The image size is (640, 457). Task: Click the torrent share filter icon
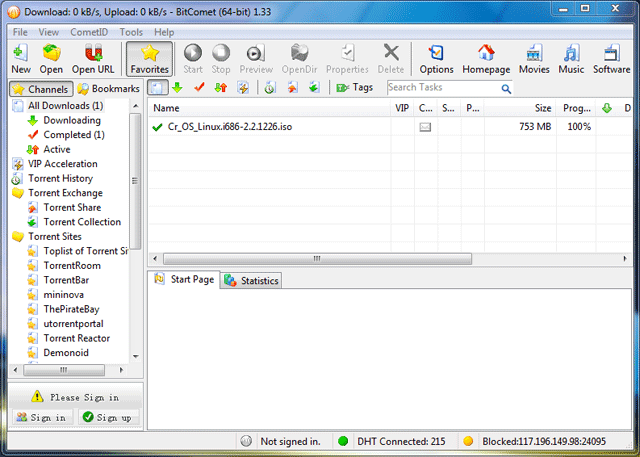(293, 87)
